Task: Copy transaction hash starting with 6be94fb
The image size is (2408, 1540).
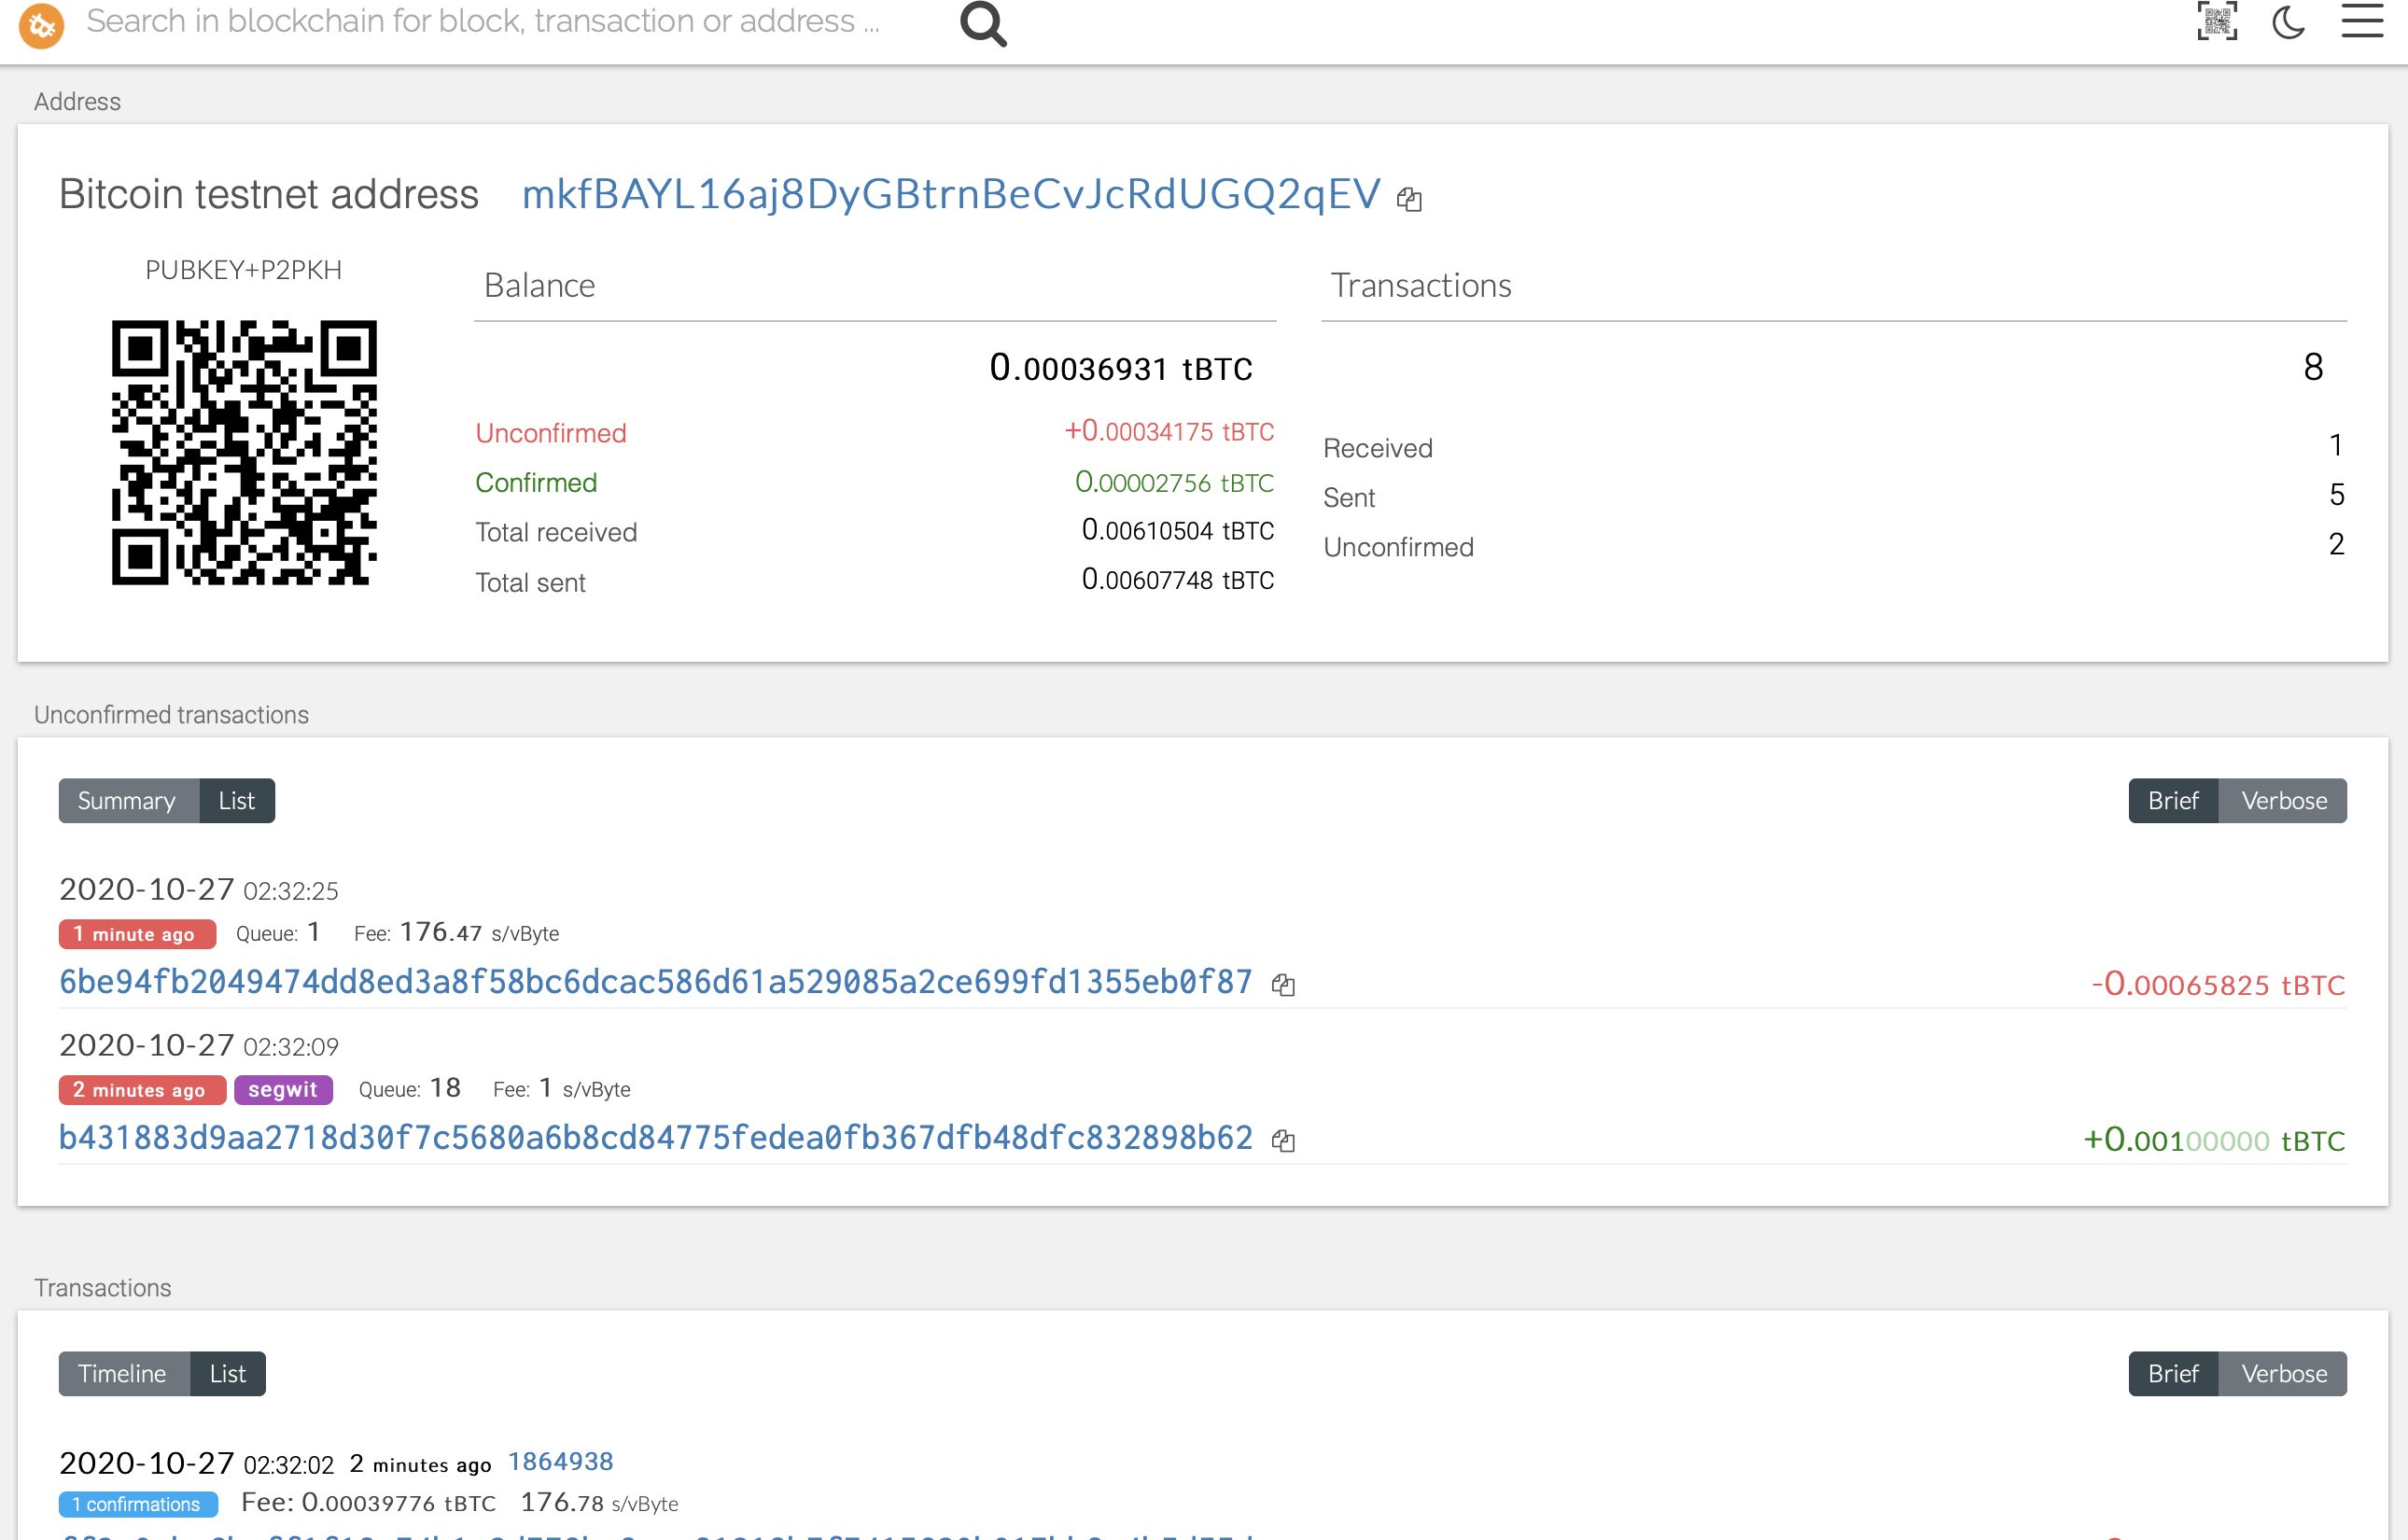Action: tap(1283, 985)
